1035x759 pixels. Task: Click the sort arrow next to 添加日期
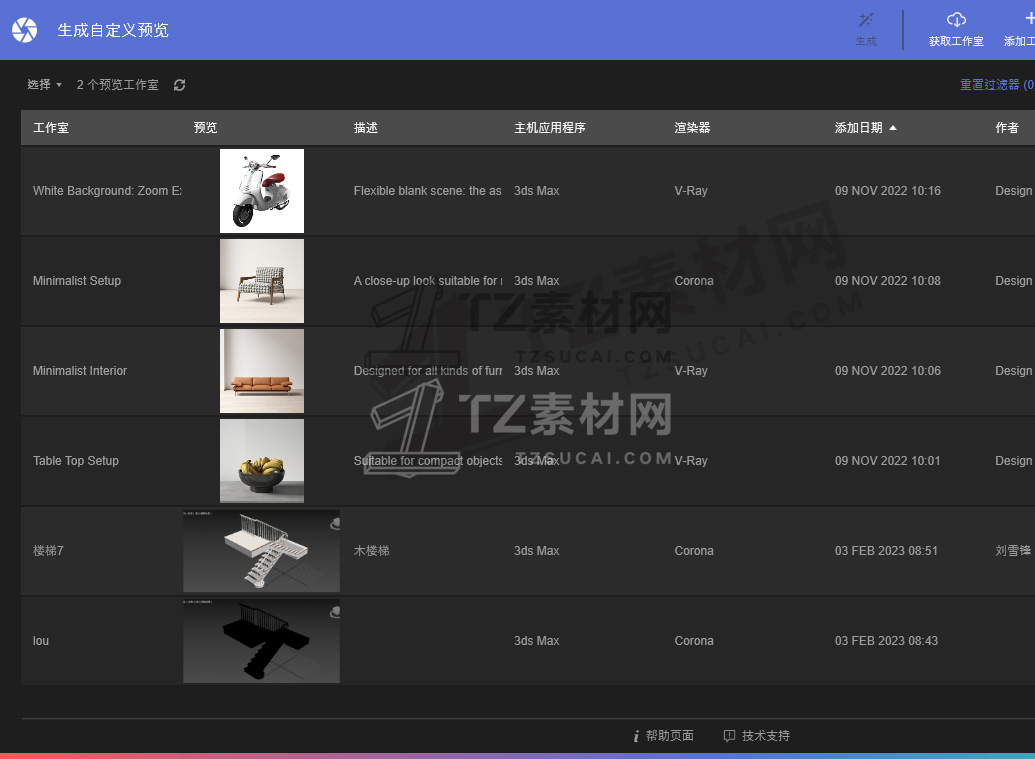point(892,127)
